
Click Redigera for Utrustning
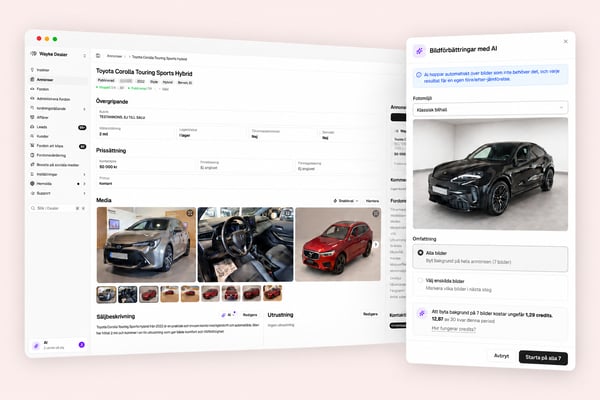[x=370, y=314]
